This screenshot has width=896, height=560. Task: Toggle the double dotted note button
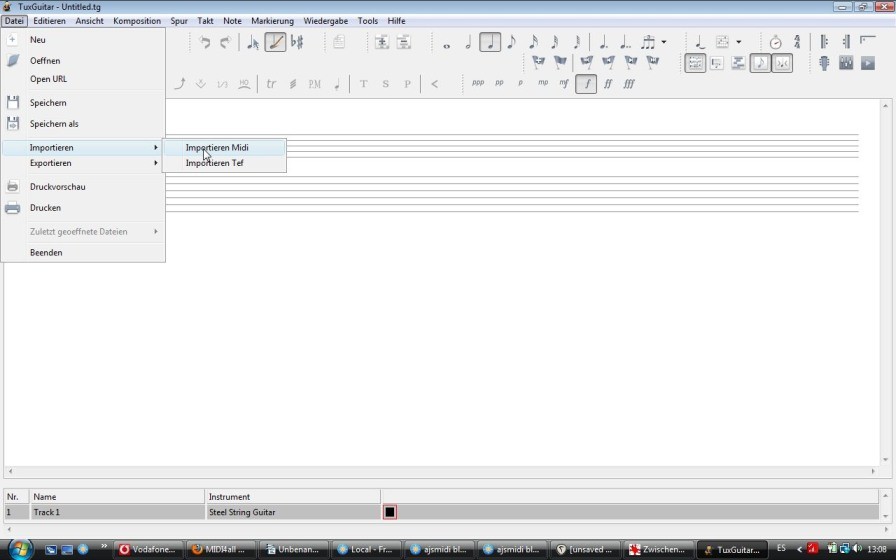pyautogui.click(x=625, y=42)
